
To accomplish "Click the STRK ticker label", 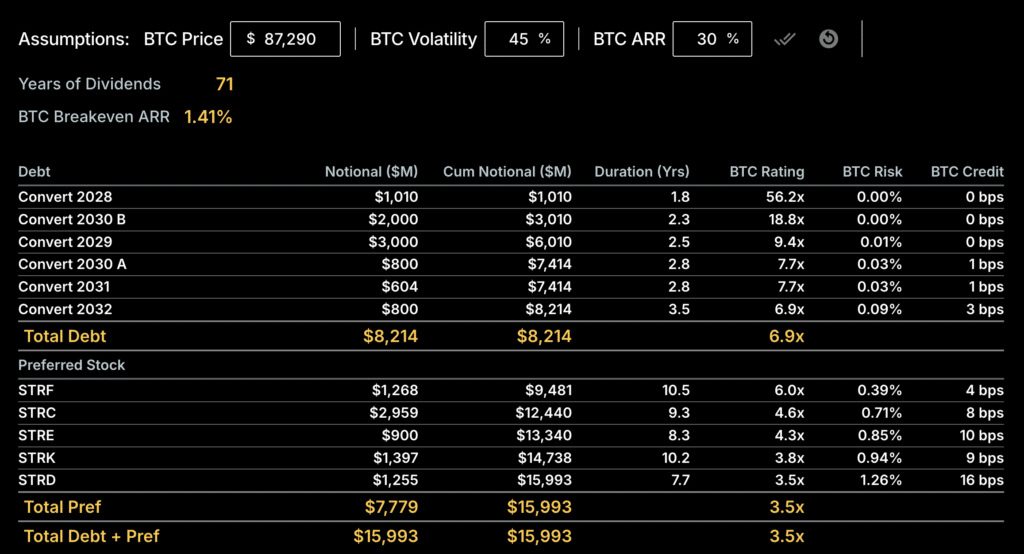I will click(x=36, y=457).
